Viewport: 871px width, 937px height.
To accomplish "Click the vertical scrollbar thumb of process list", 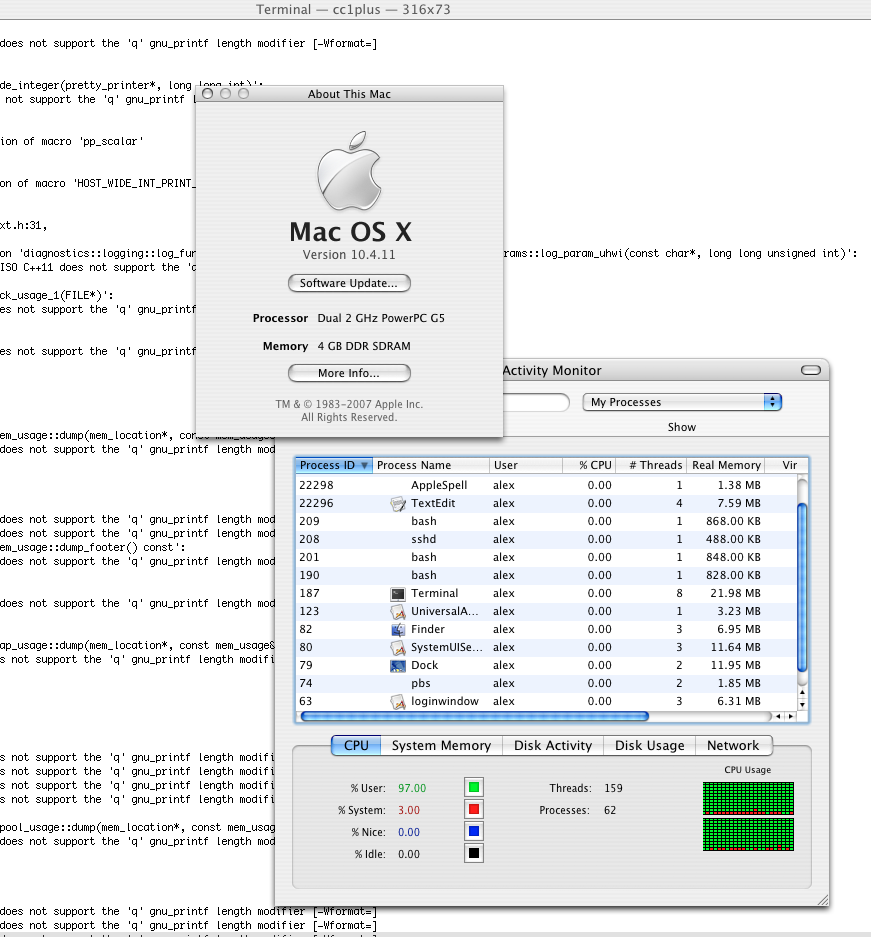I will 802,587.
